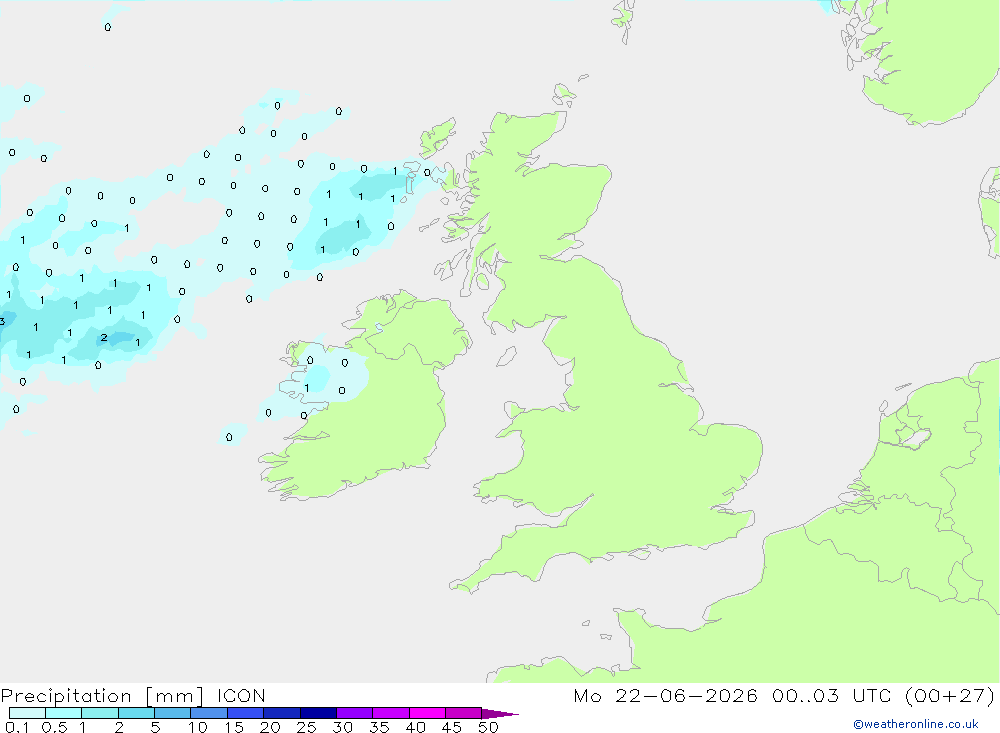Click the over-50 arrow tip of legend

coord(499,713)
